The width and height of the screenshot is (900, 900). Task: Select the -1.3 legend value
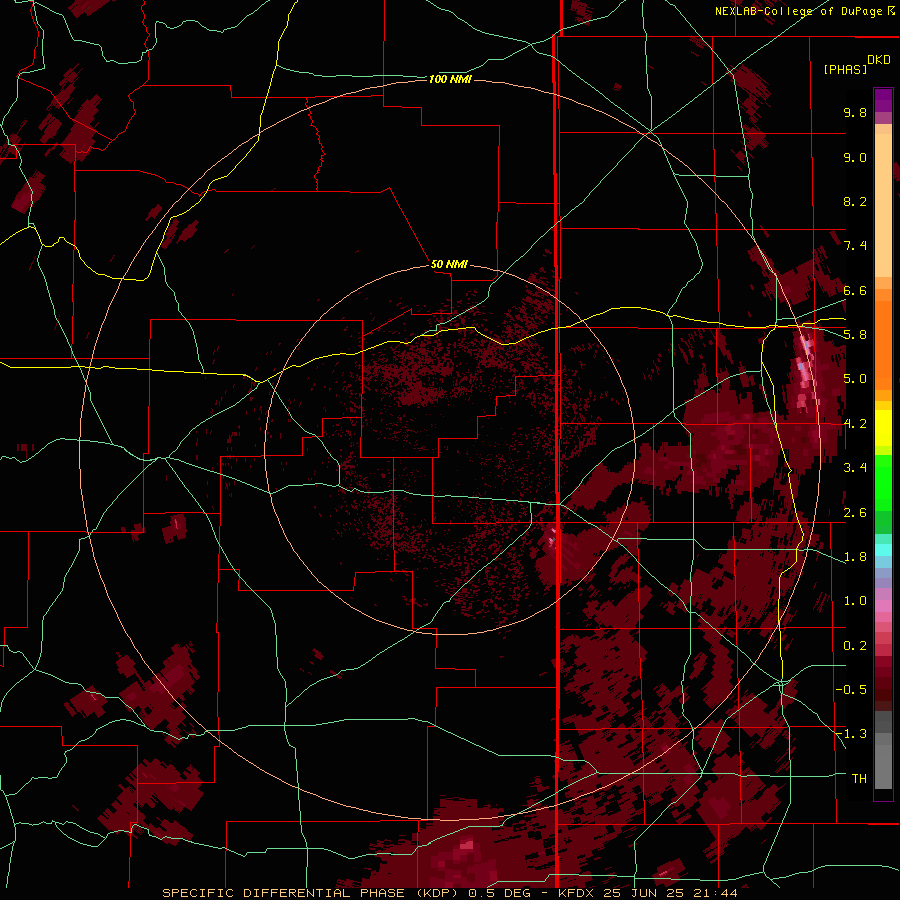tap(851, 734)
